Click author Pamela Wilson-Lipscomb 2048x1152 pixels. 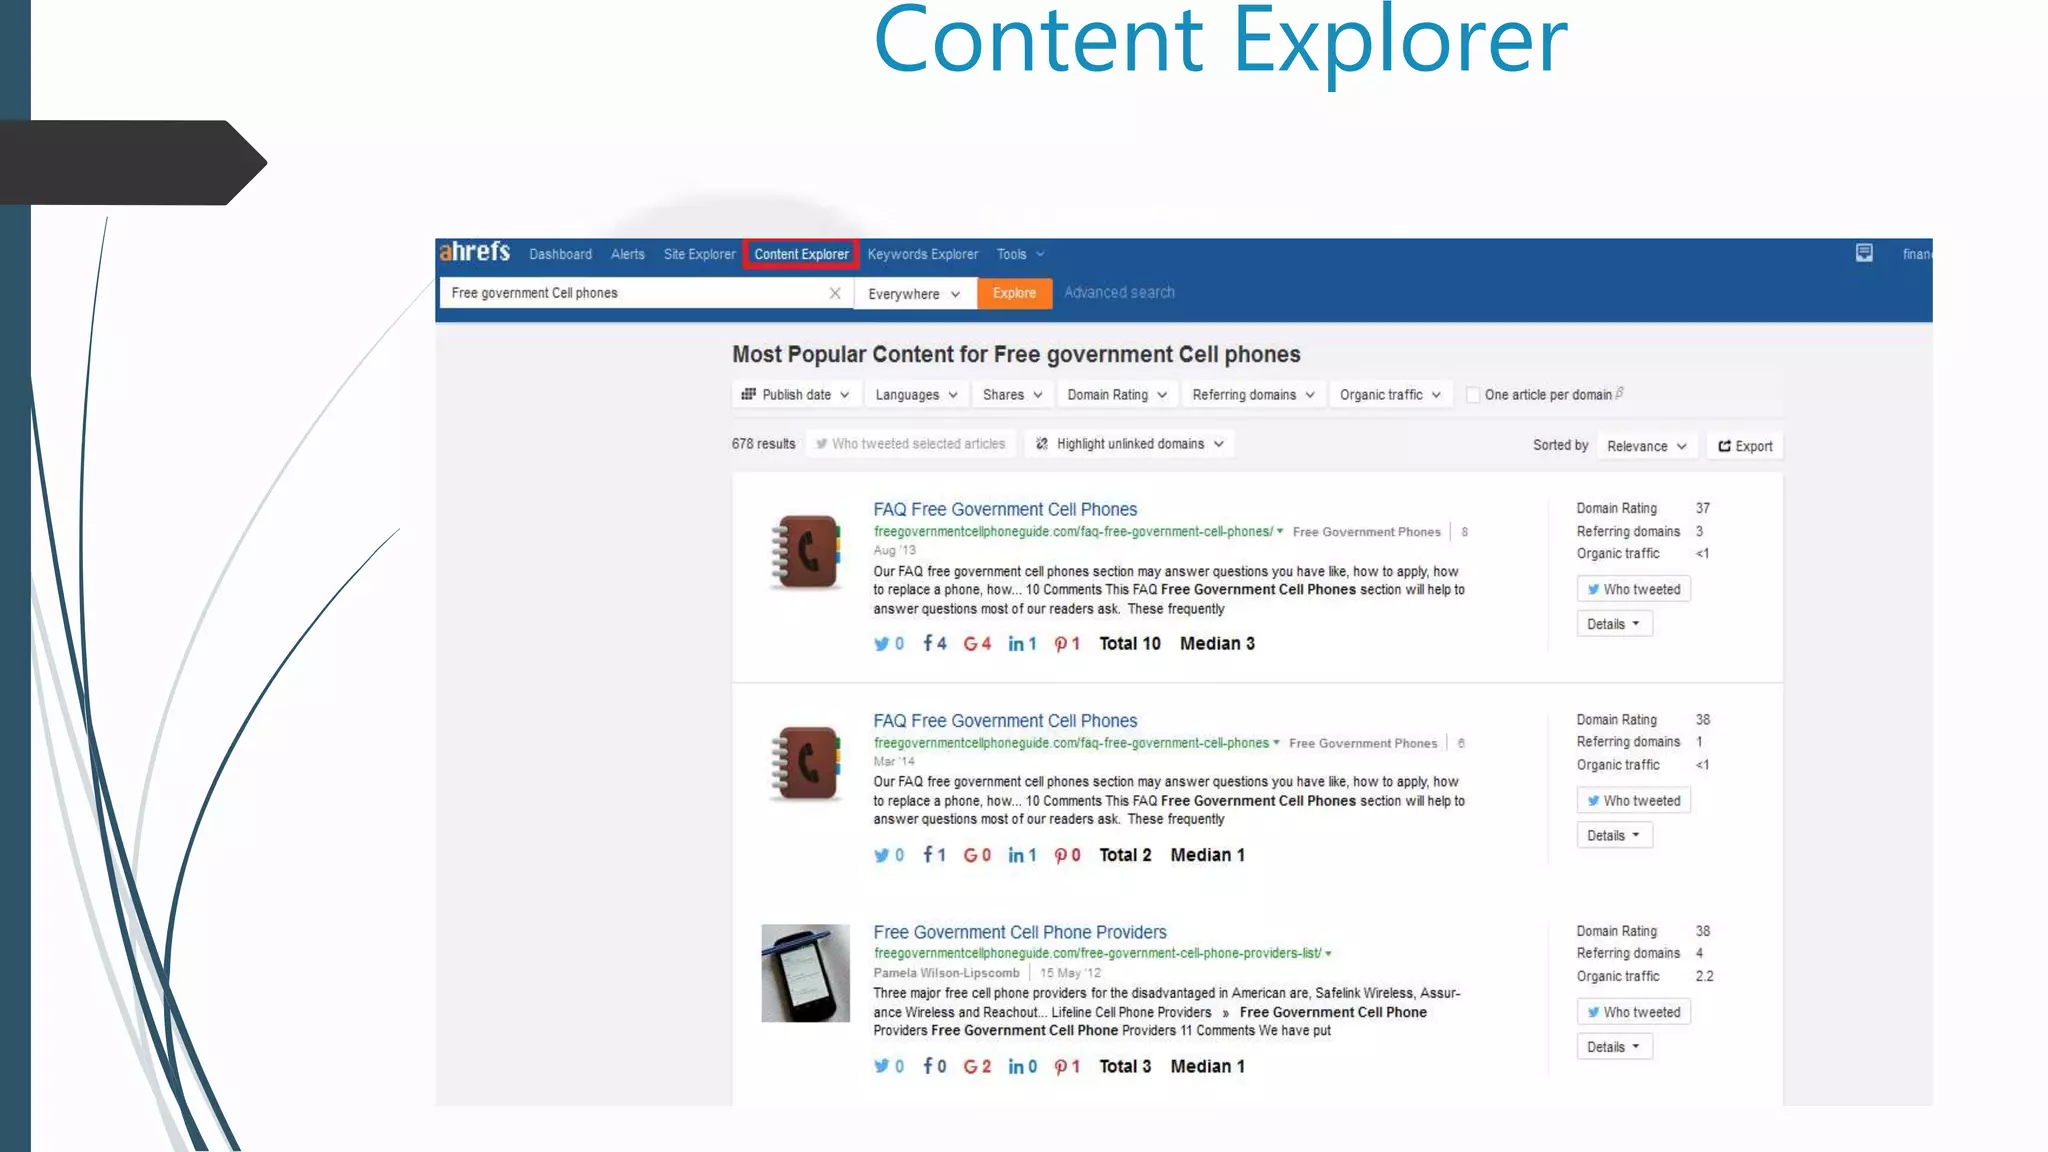946,973
